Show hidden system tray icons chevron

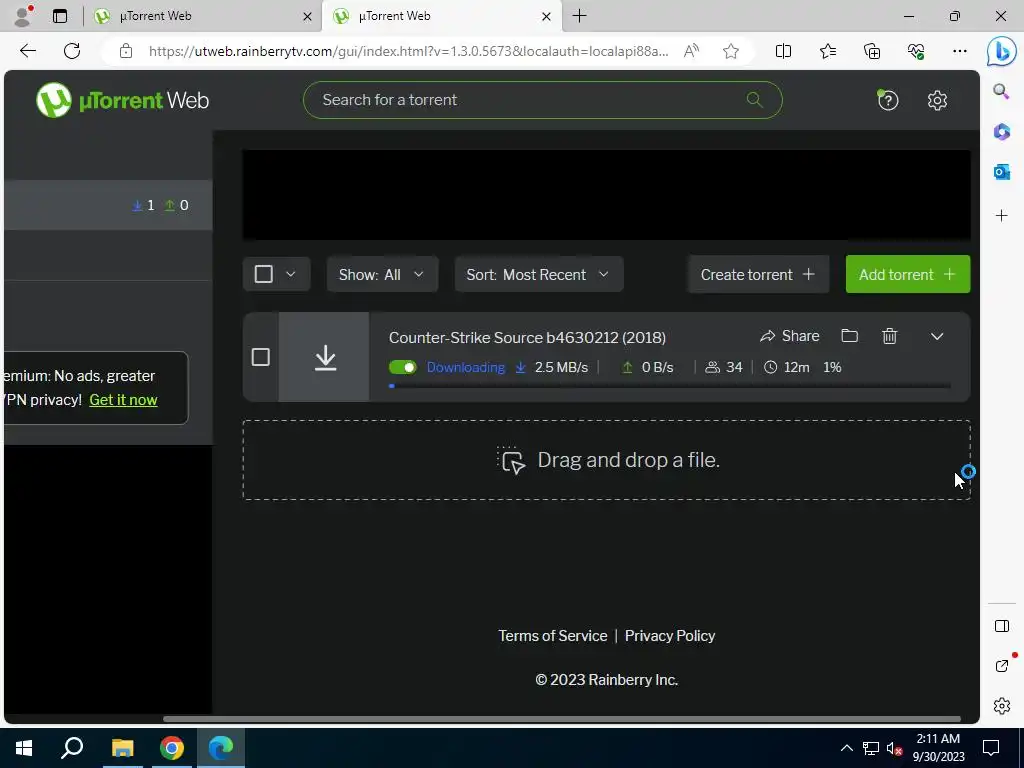pyautogui.click(x=846, y=748)
